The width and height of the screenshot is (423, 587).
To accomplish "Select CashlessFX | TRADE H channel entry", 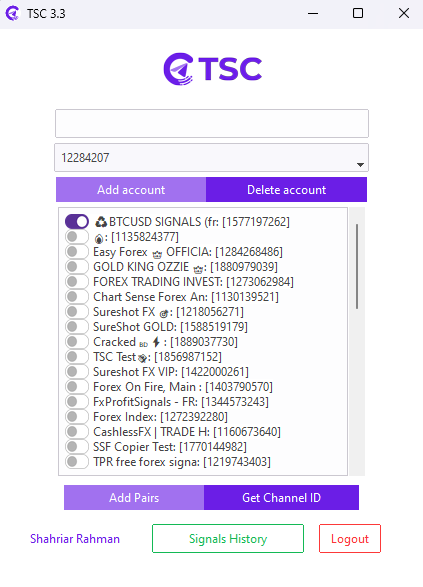I will (187, 432).
